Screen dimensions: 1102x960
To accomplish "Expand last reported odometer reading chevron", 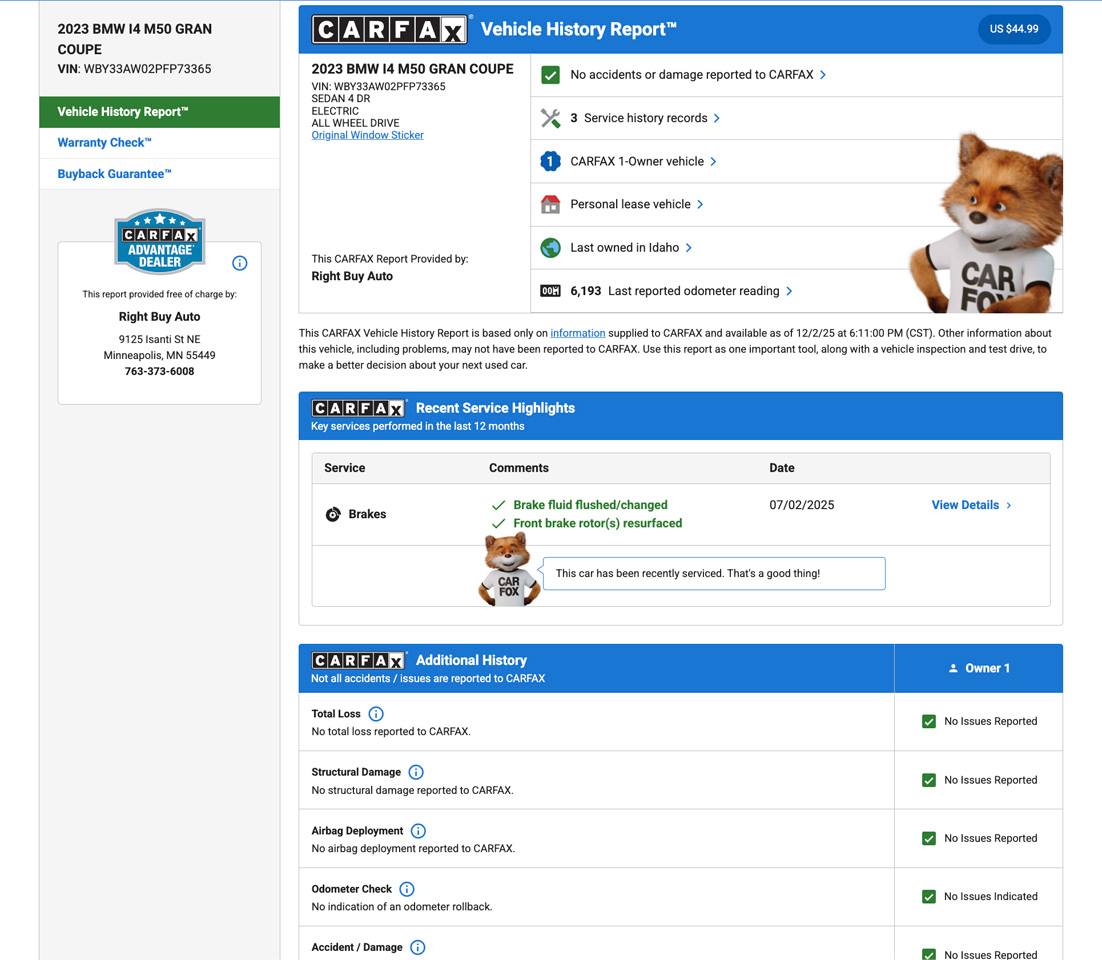I will click(x=789, y=291).
